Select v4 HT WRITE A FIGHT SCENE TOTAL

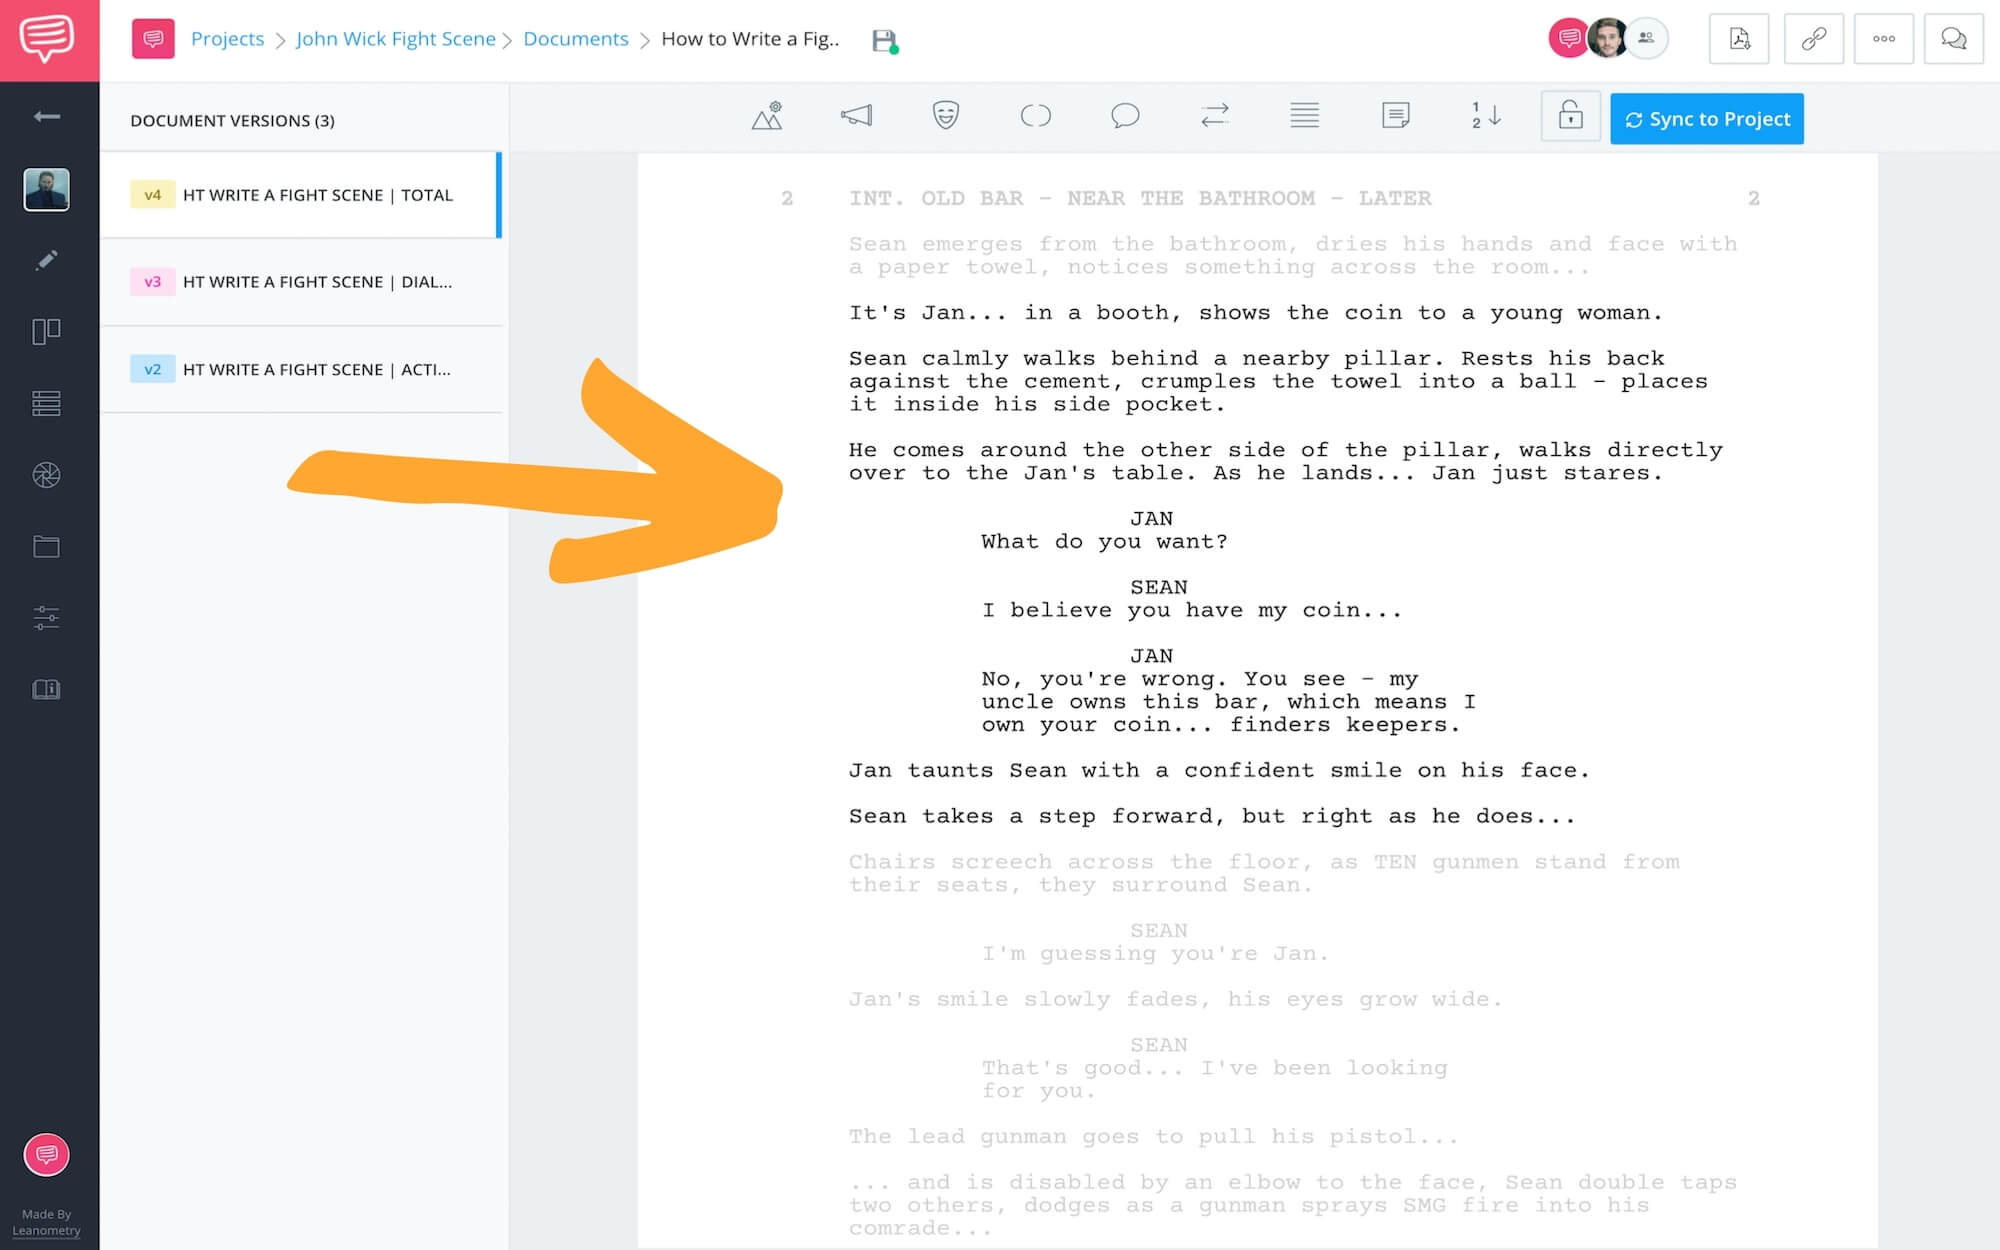click(302, 194)
